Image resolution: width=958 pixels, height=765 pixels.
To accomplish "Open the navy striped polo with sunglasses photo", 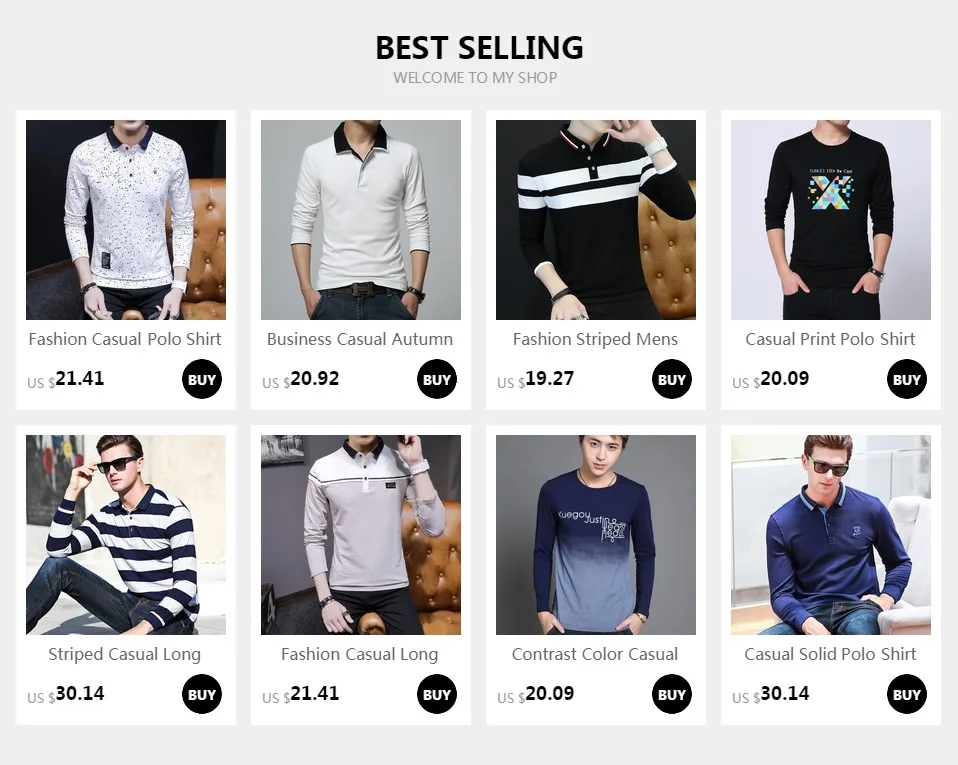I will tap(126, 535).
